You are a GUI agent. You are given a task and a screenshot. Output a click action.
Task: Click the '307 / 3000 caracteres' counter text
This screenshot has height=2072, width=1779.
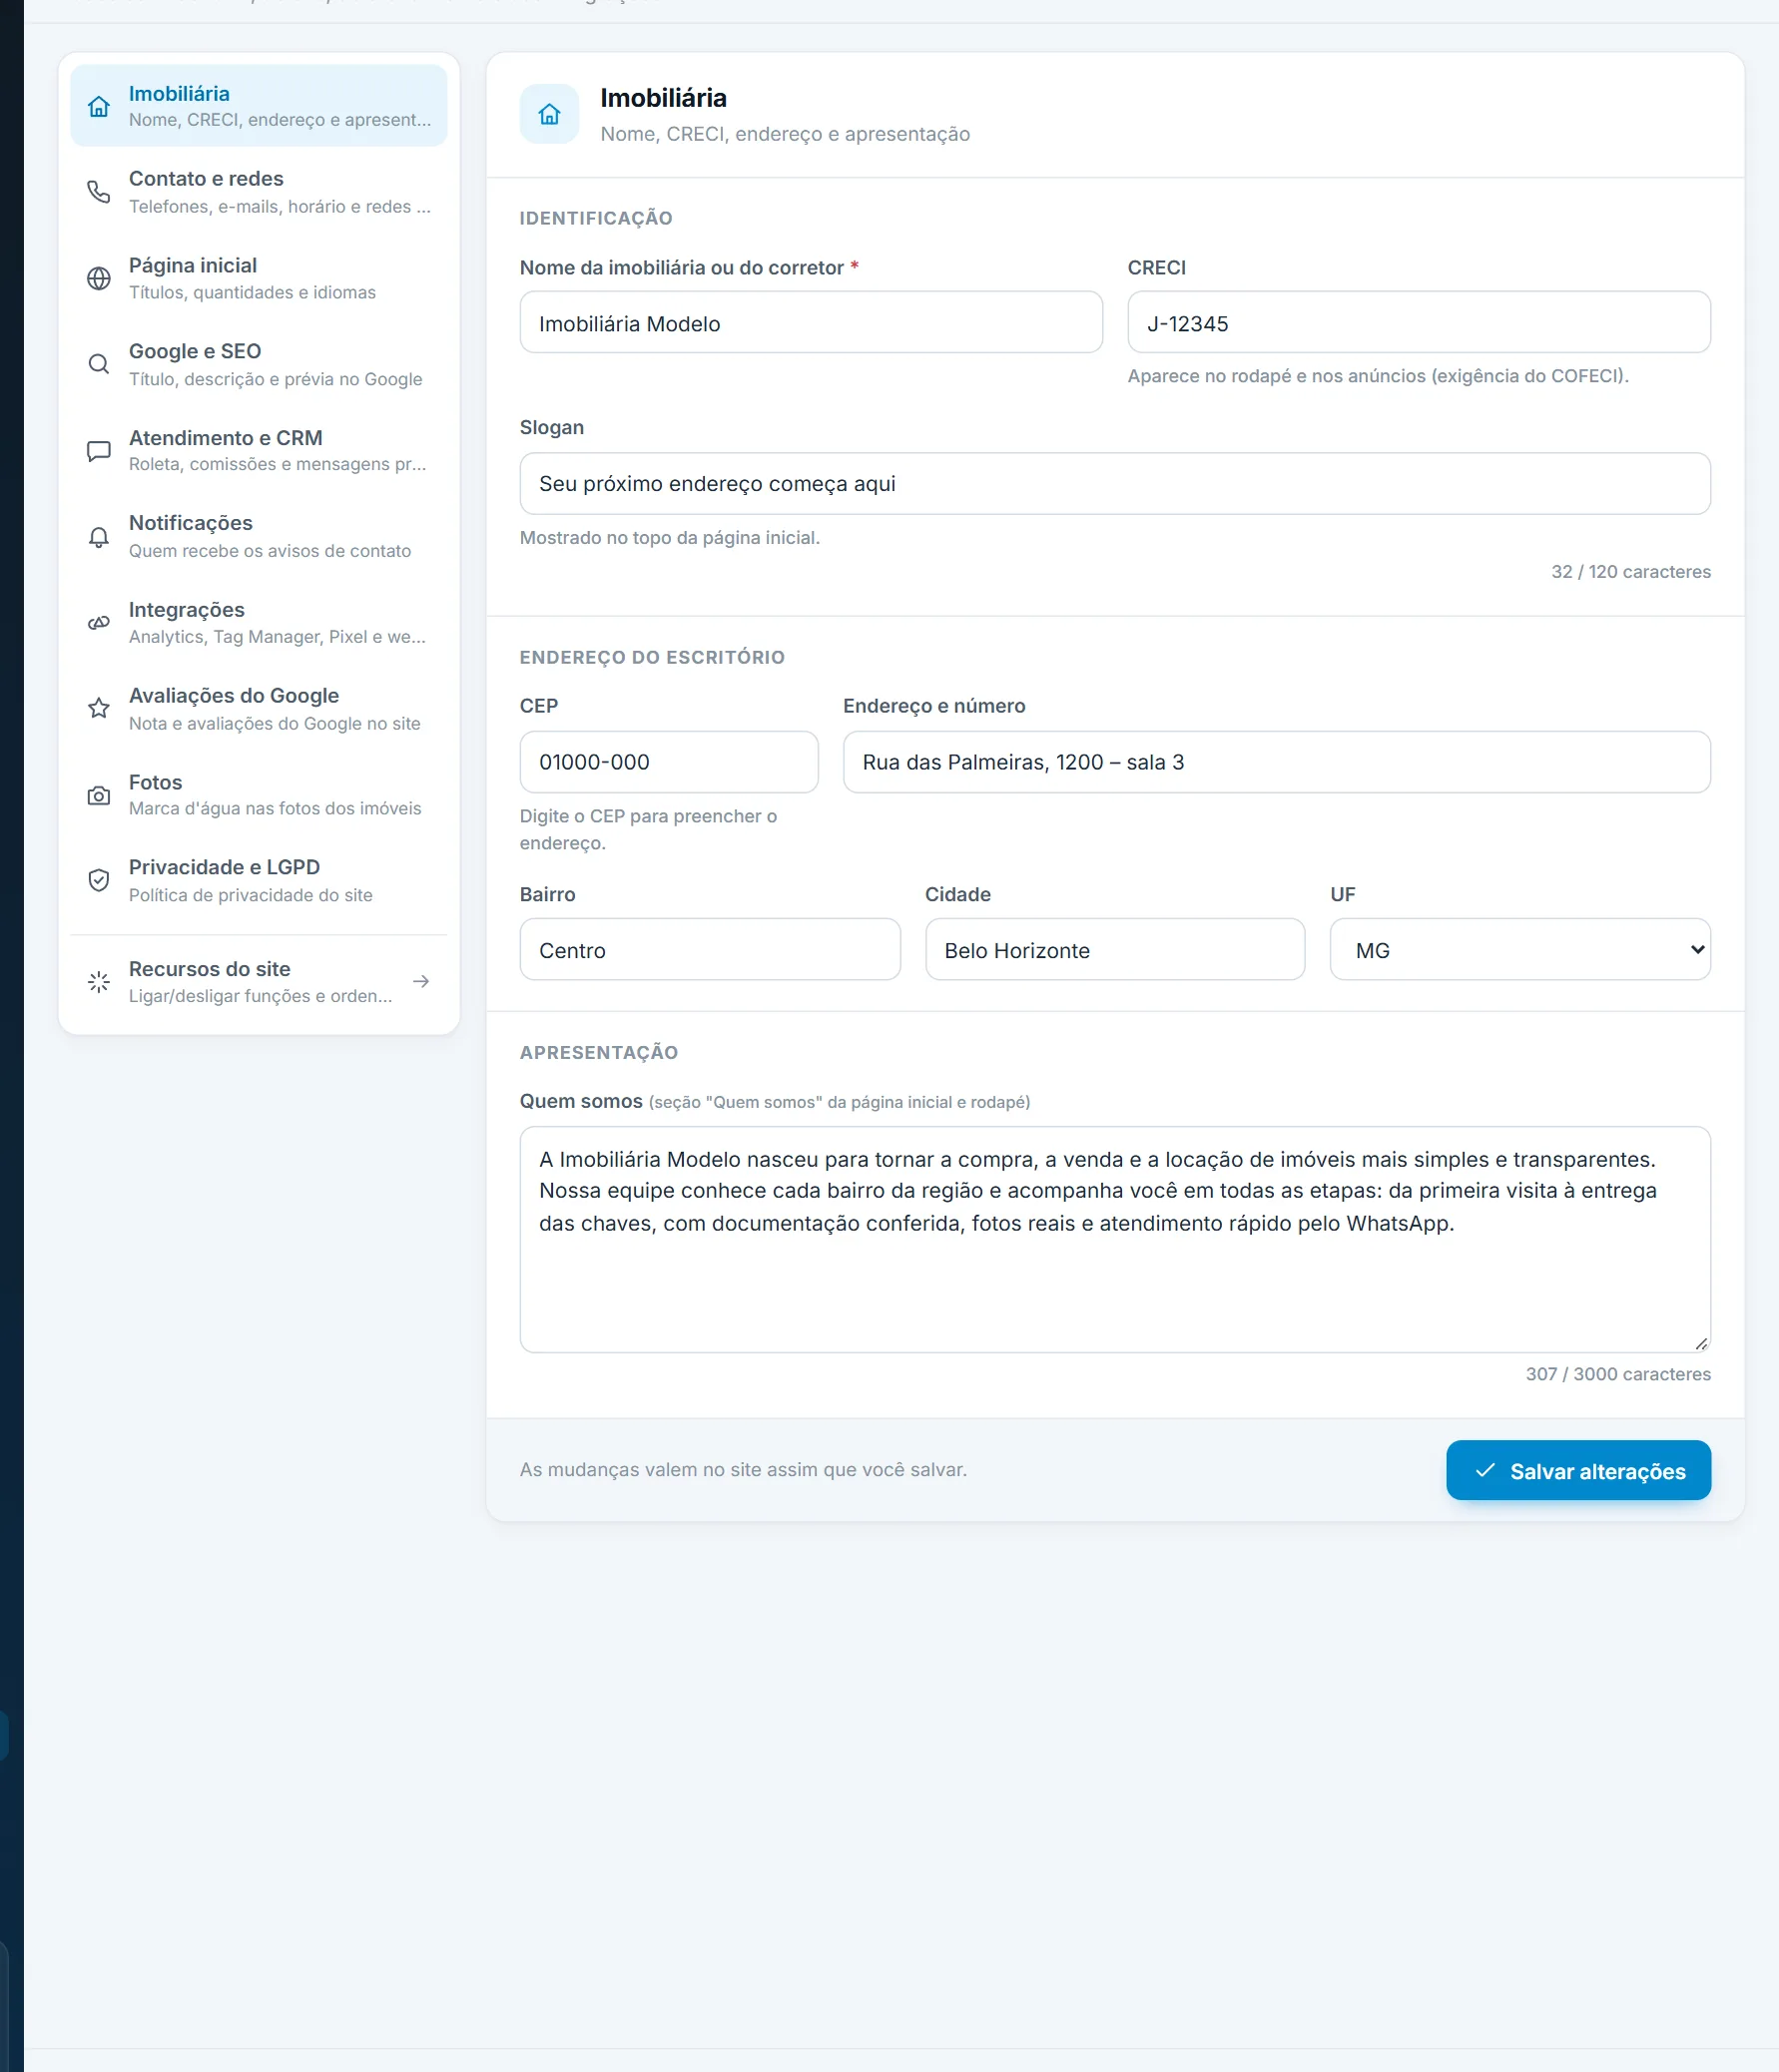(x=1617, y=1374)
